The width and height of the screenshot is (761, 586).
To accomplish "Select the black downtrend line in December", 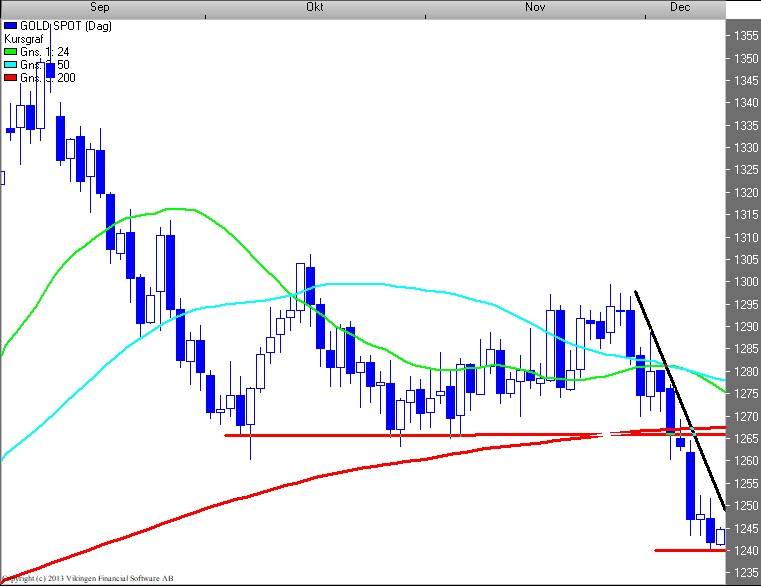I will [x=679, y=400].
